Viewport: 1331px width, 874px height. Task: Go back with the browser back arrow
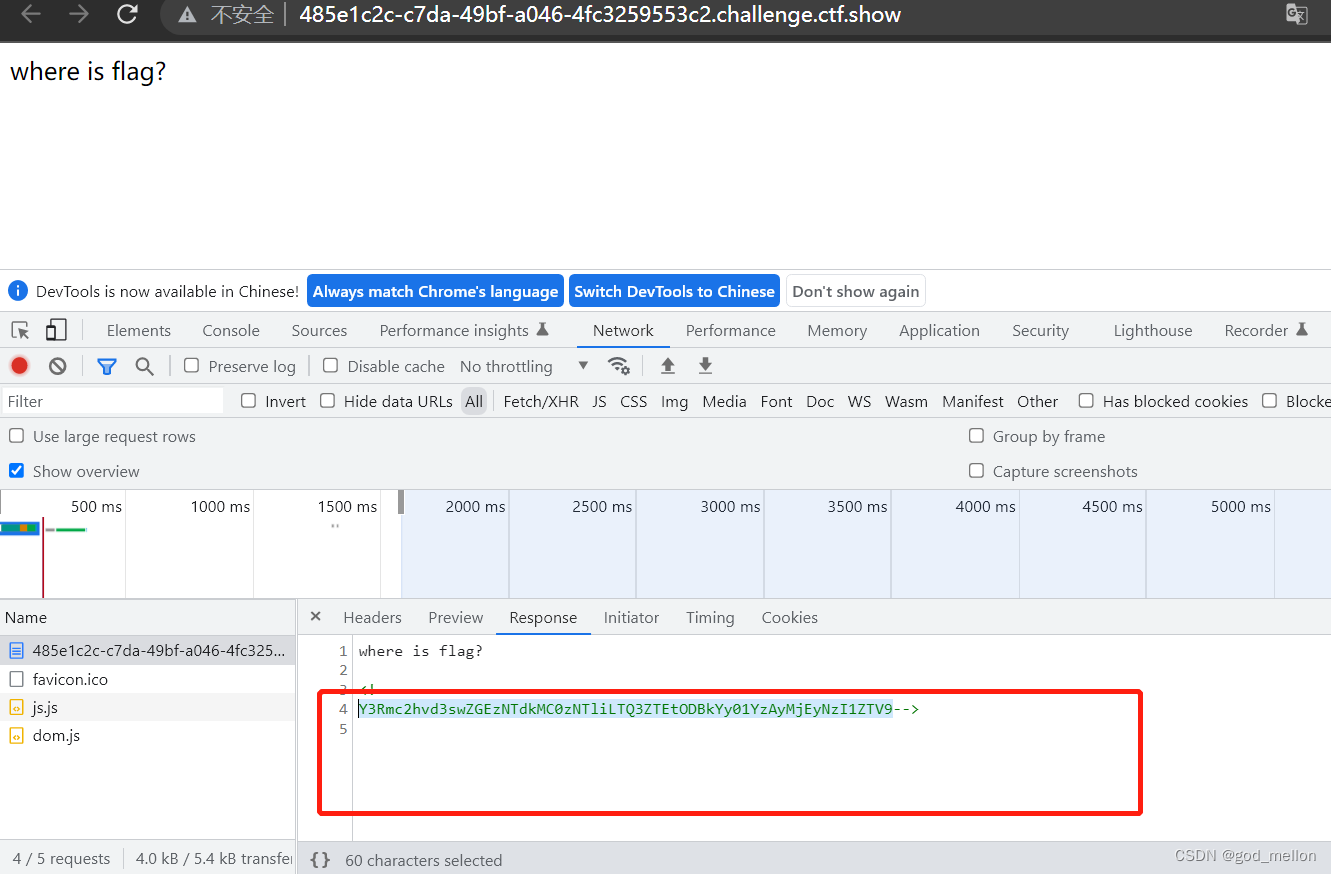31,14
